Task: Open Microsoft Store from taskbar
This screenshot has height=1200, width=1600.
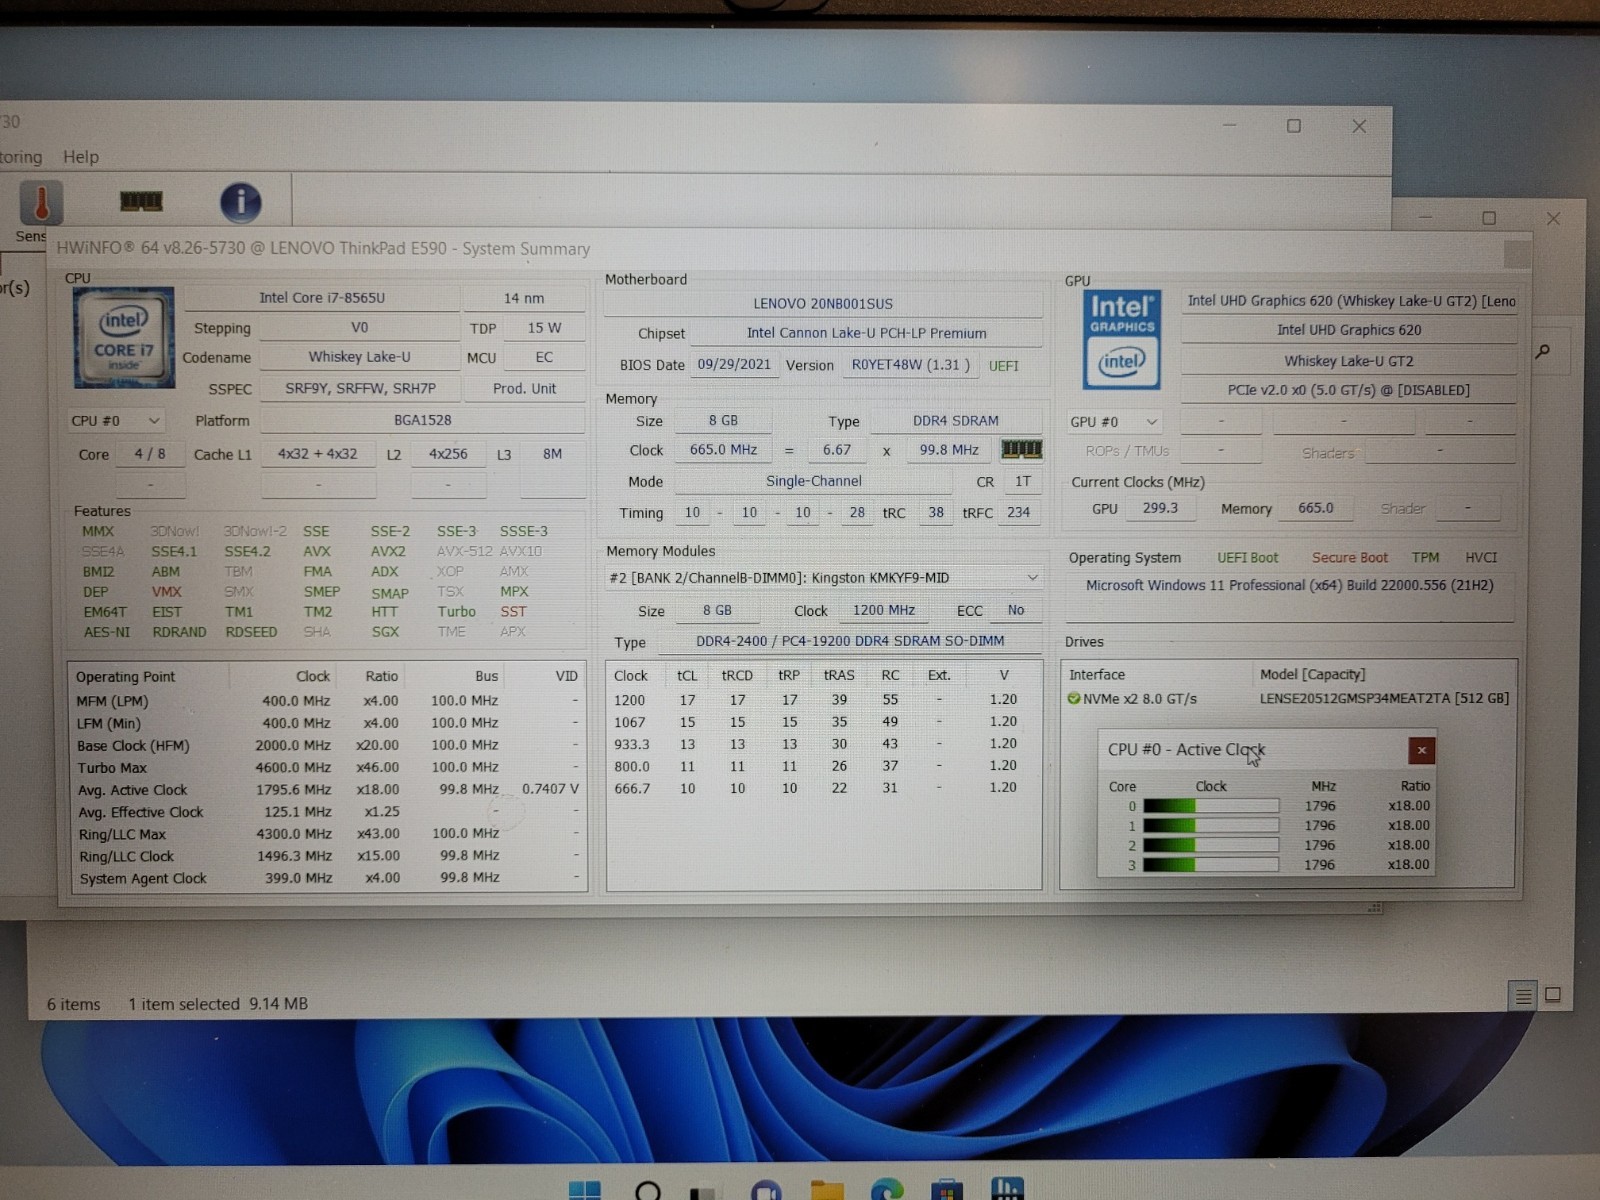Action: click(x=946, y=1190)
